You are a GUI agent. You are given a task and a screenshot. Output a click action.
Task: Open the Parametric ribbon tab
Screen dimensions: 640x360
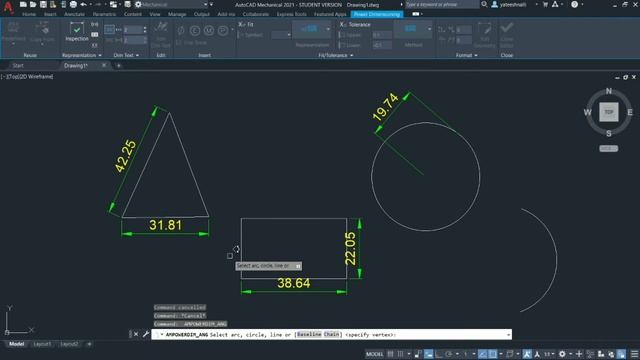(x=104, y=14)
